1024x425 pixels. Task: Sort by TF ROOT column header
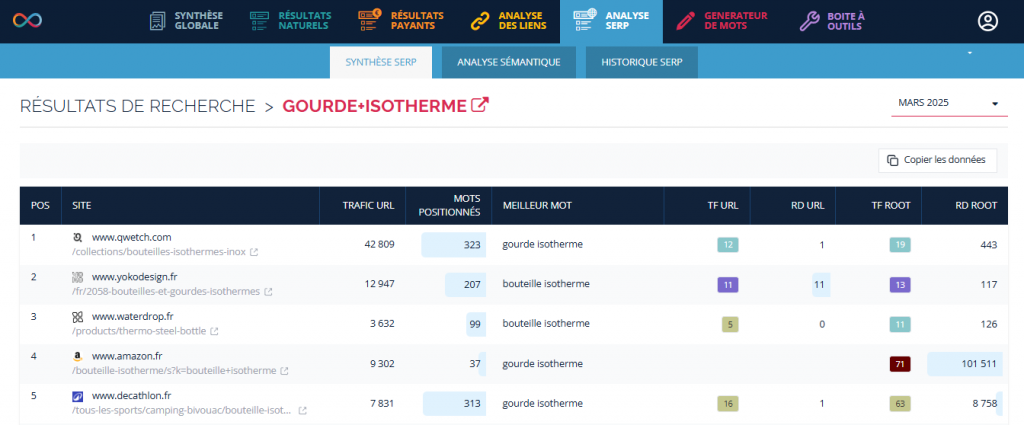(878, 206)
